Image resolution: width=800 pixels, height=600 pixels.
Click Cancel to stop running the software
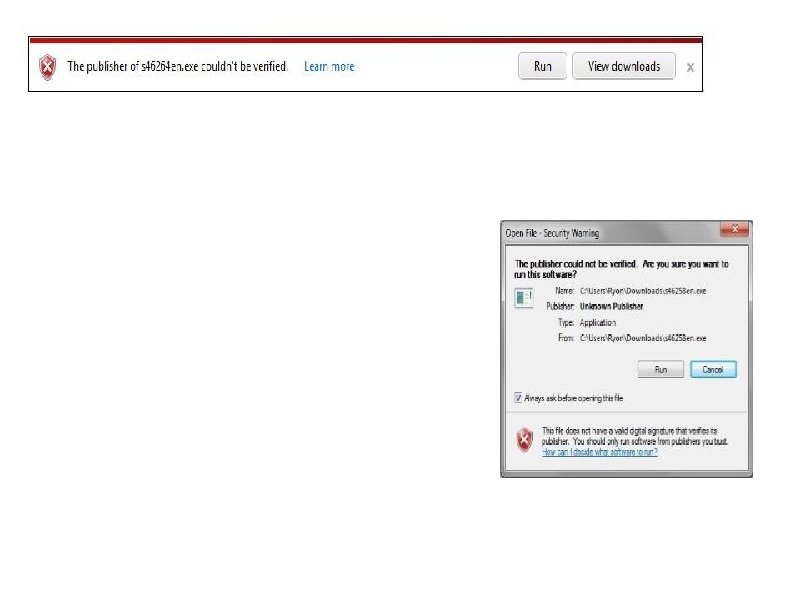(713, 369)
